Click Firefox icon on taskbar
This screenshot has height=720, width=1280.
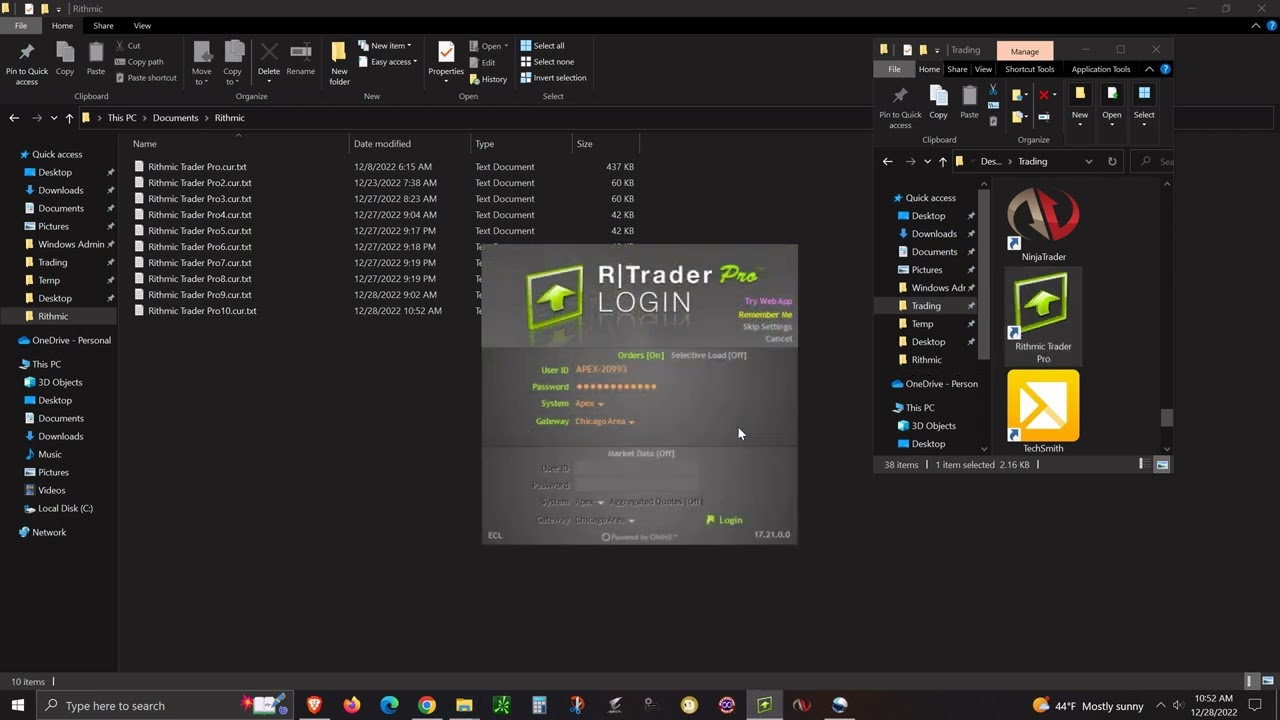(x=351, y=705)
